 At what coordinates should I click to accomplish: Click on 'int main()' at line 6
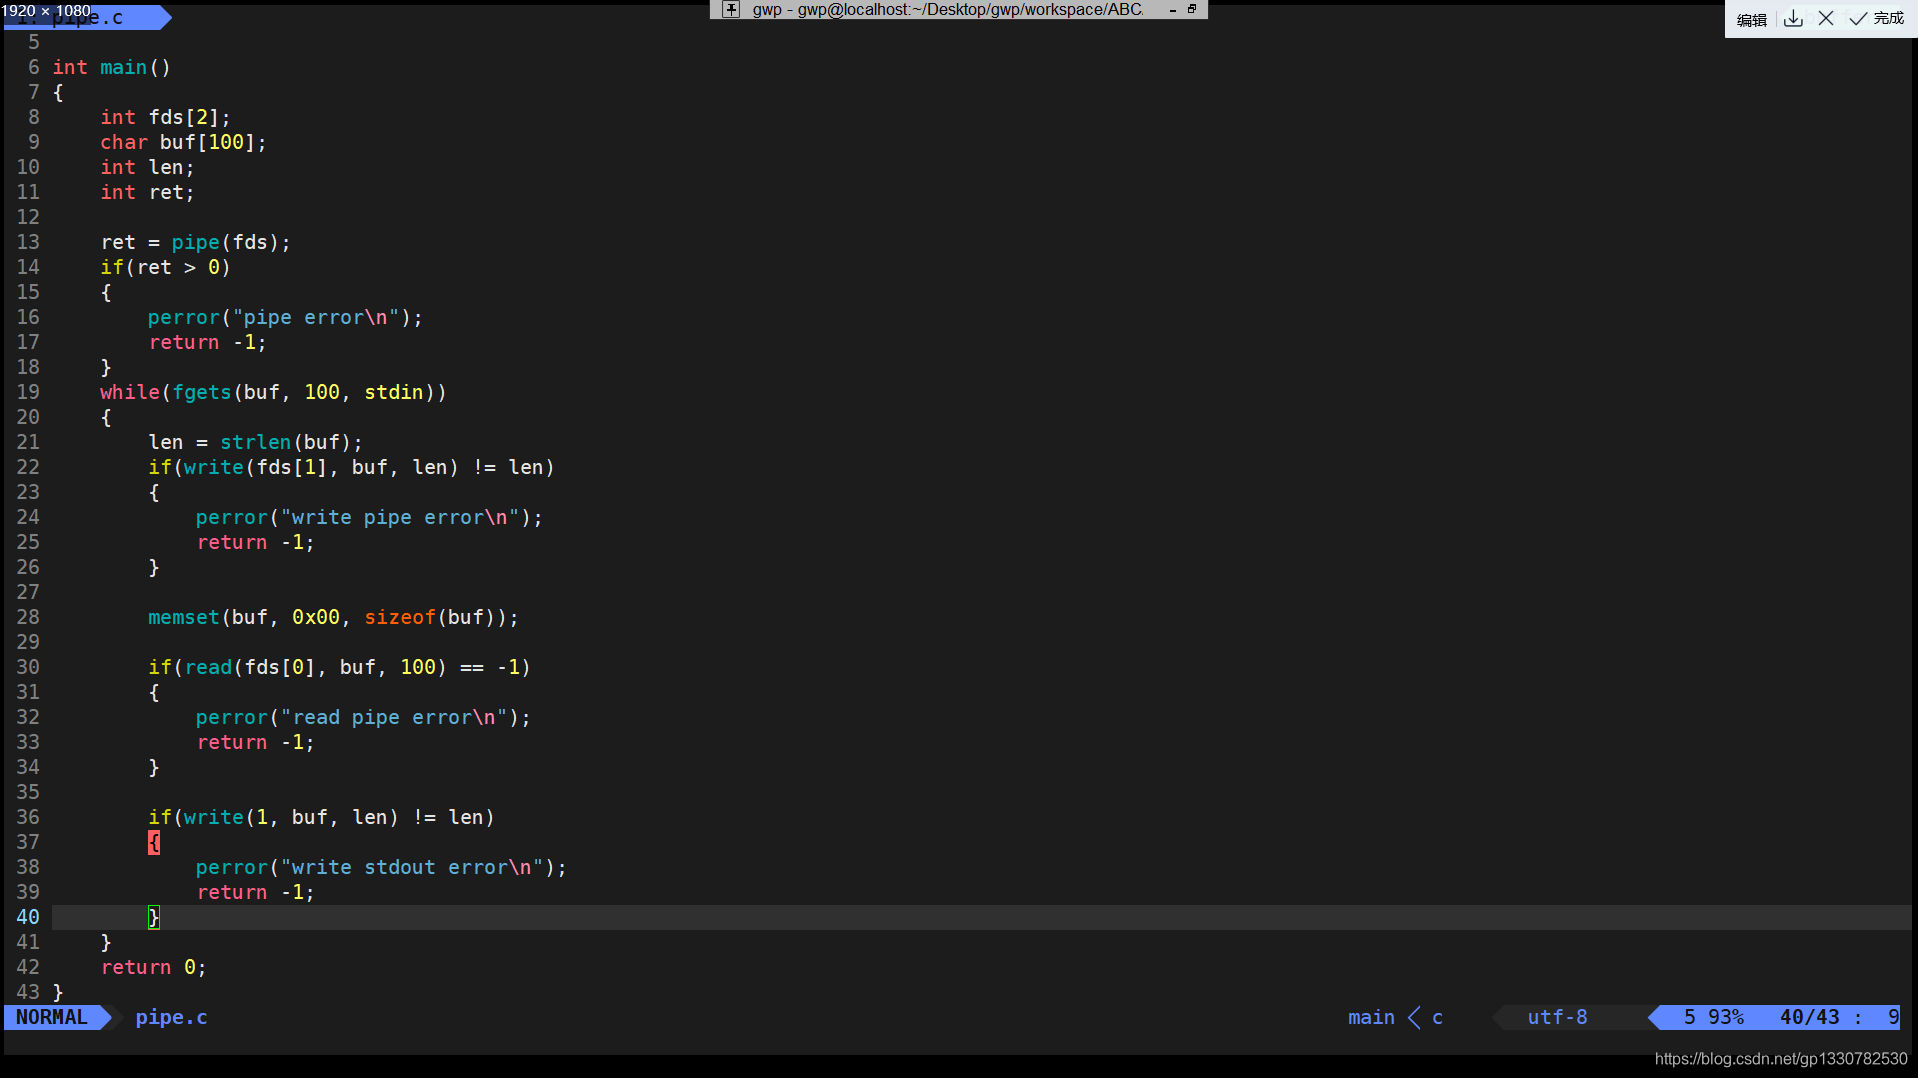pyautogui.click(x=111, y=67)
